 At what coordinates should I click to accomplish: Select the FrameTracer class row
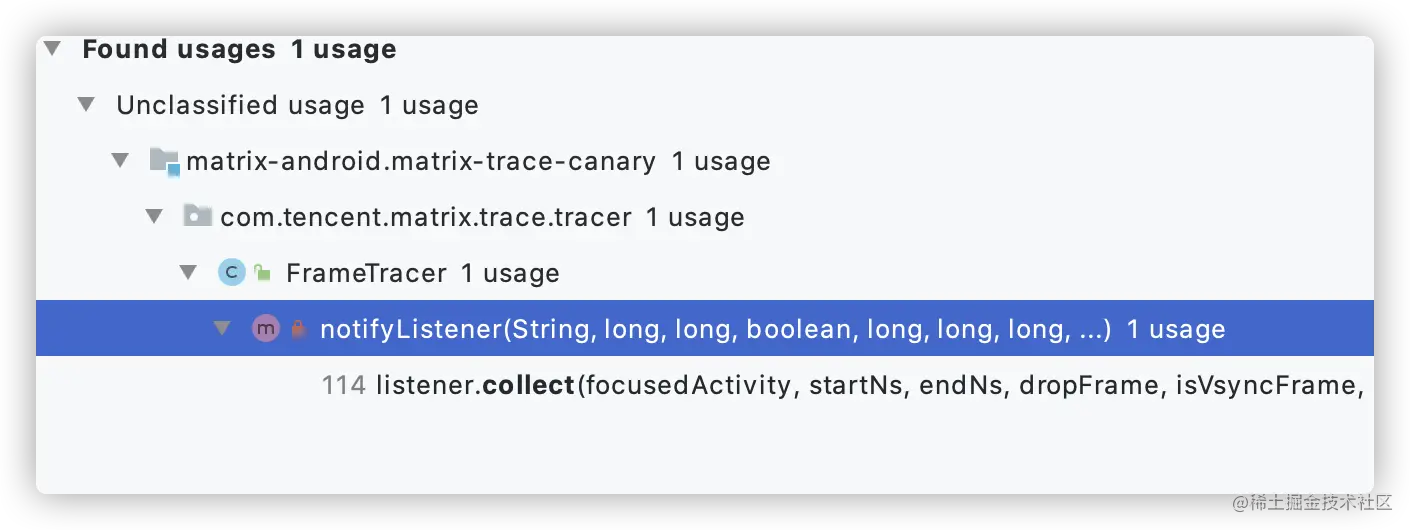[705, 273]
